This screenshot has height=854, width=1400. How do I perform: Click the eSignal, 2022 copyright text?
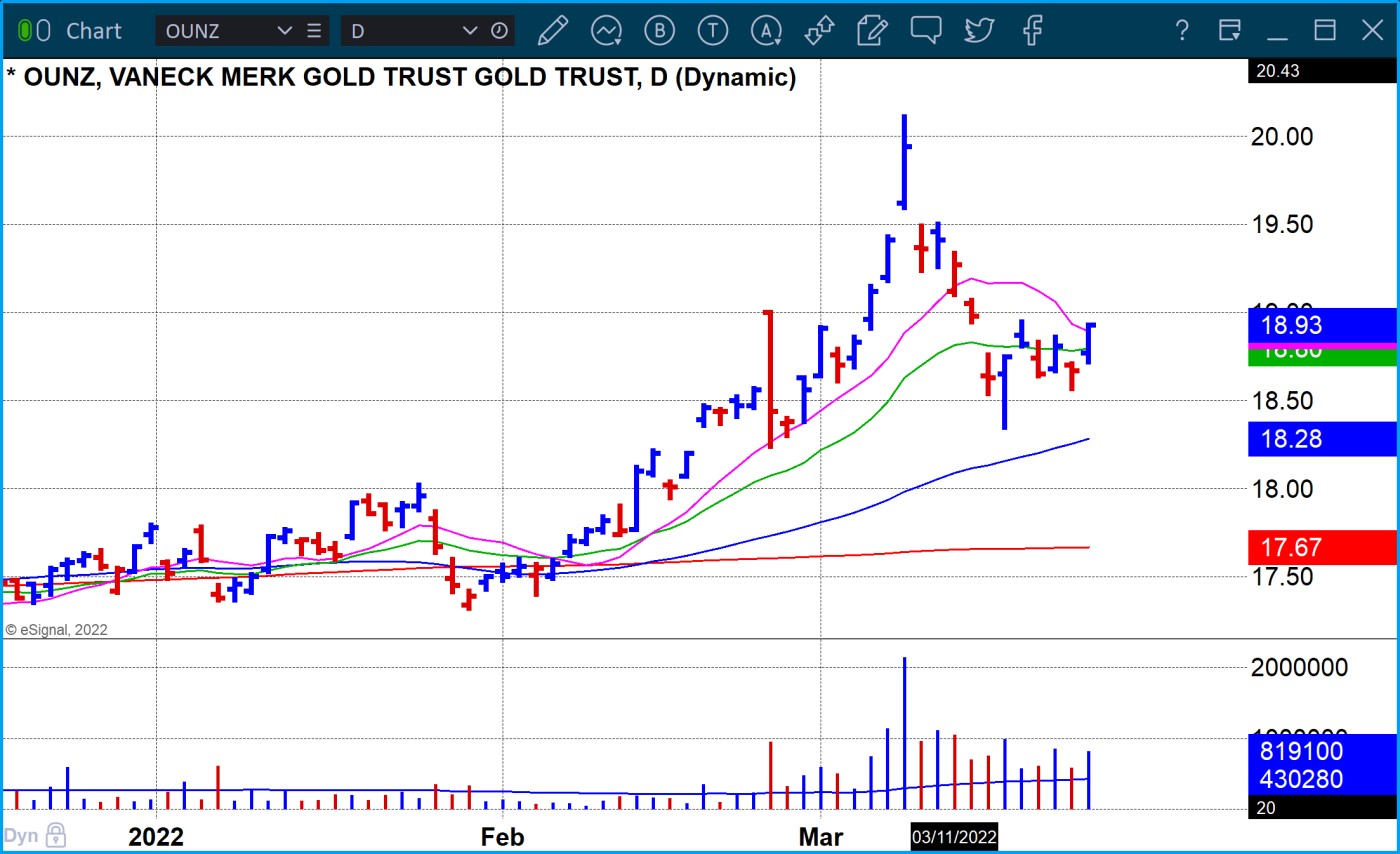pos(57,630)
